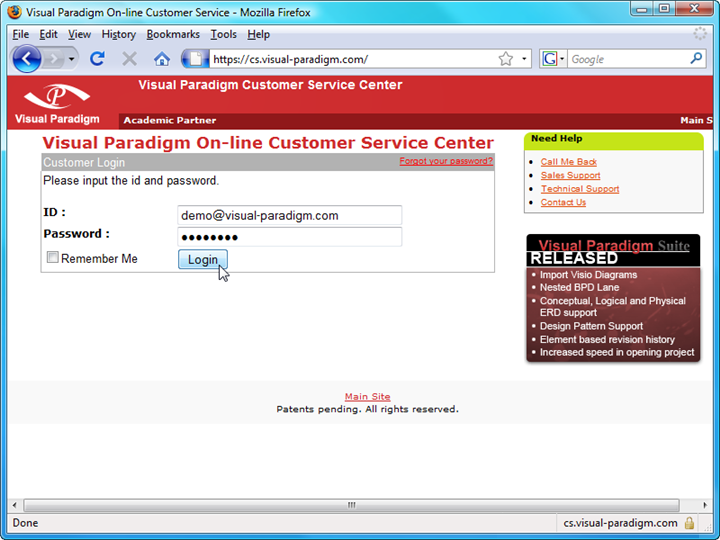Click the search magnifier icon
The image size is (720, 540).
(696, 58)
